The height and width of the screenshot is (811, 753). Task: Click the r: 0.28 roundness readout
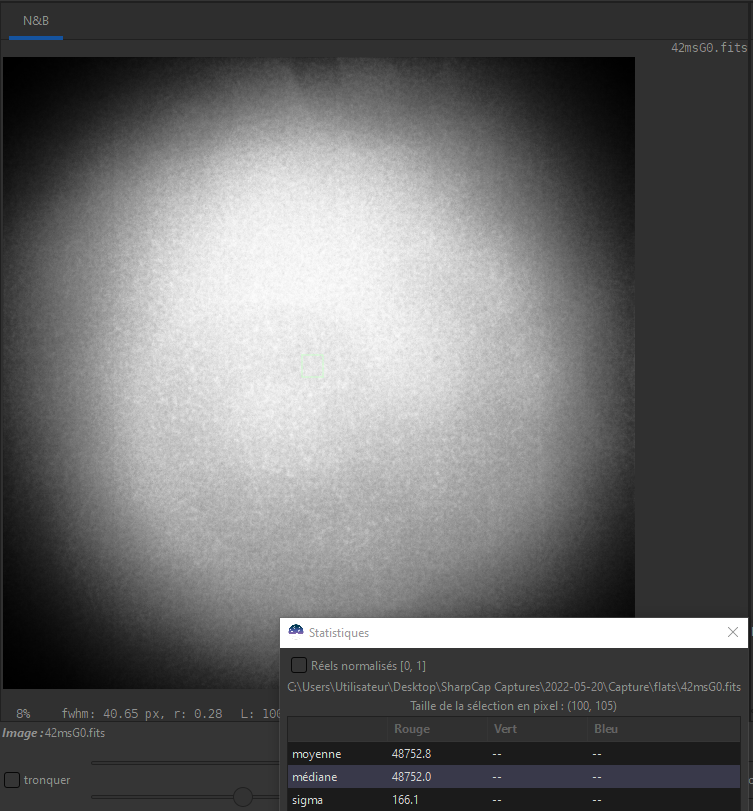point(198,714)
